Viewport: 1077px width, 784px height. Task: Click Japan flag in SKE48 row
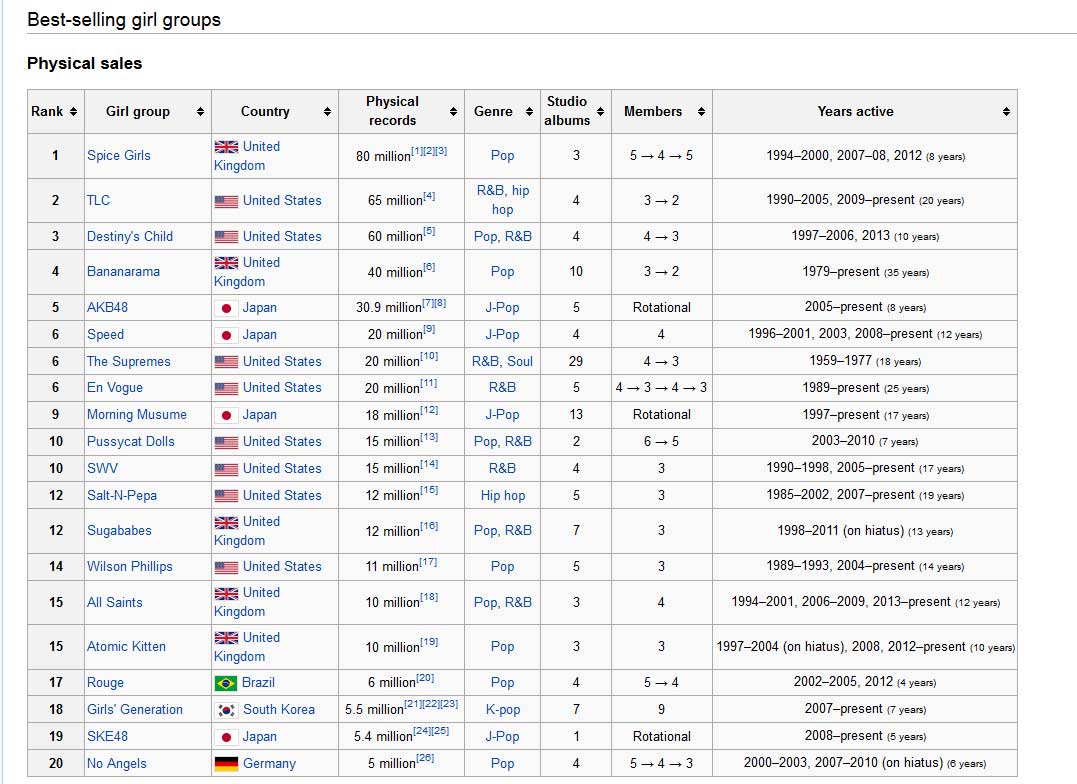(x=227, y=737)
